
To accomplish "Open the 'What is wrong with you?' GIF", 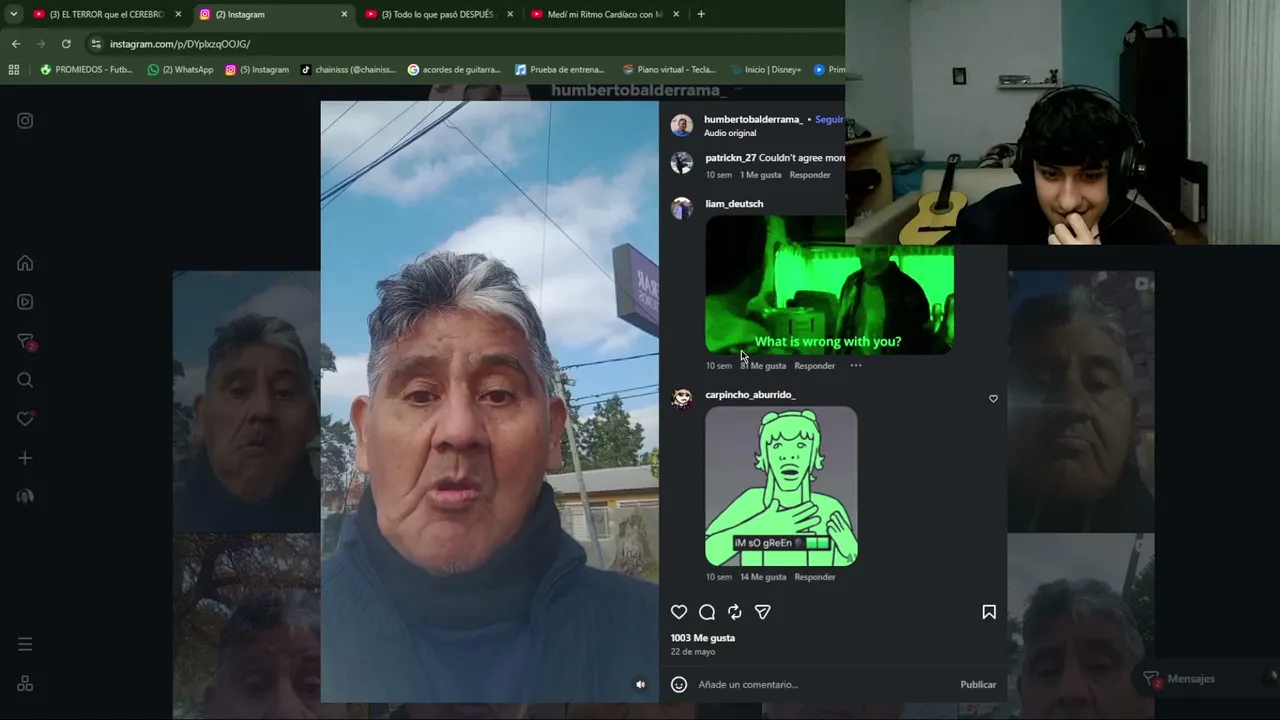I will click(829, 284).
